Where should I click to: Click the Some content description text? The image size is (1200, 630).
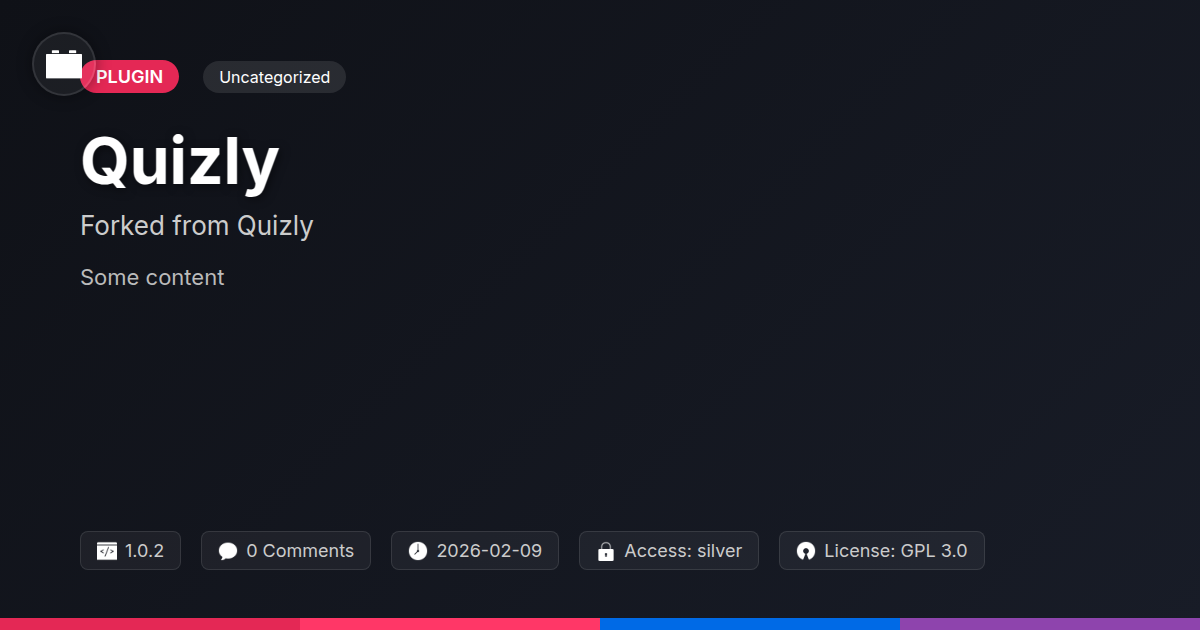click(152, 277)
